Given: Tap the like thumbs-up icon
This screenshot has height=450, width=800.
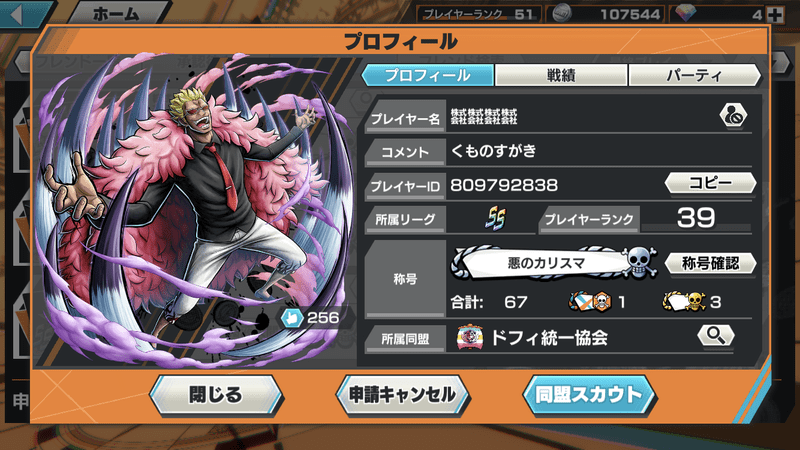Looking at the screenshot, I should point(292,318).
